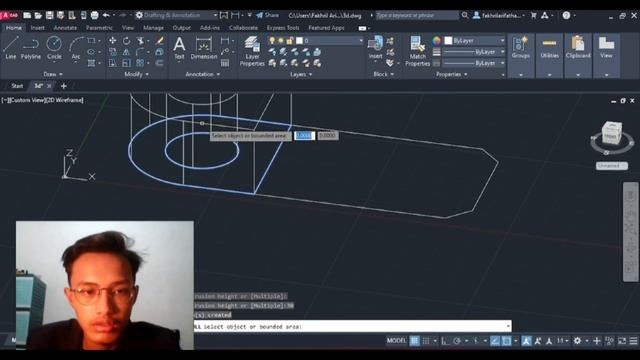Open the Express Tools ribbon tab
The height and width of the screenshot is (360, 640).
coord(283,28)
